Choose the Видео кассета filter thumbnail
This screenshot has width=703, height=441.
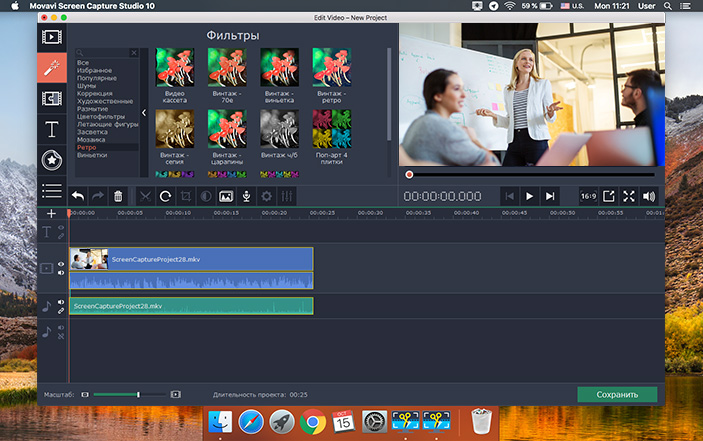tap(175, 67)
